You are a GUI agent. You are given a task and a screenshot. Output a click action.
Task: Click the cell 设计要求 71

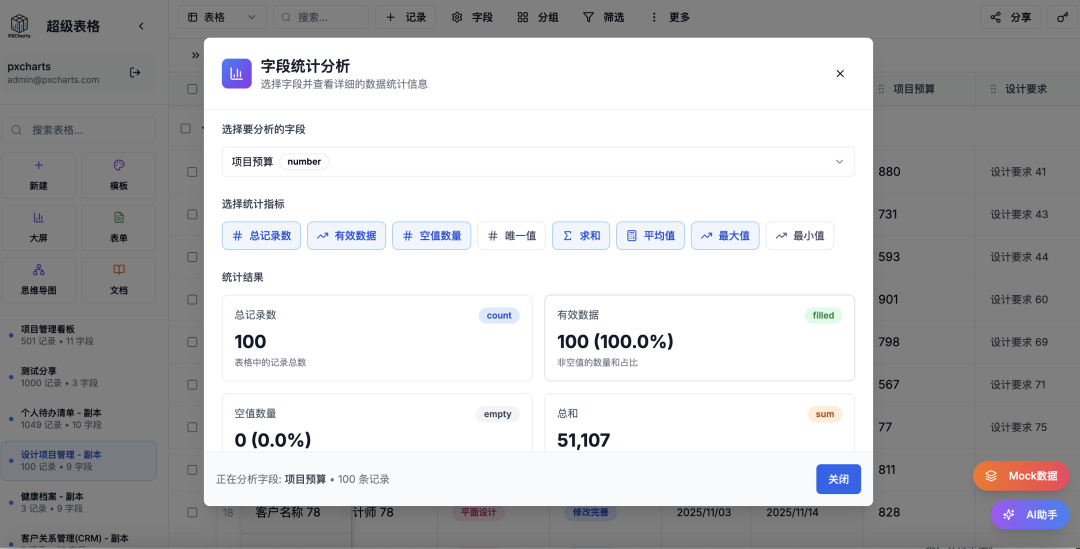click(x=1028, y=384)
